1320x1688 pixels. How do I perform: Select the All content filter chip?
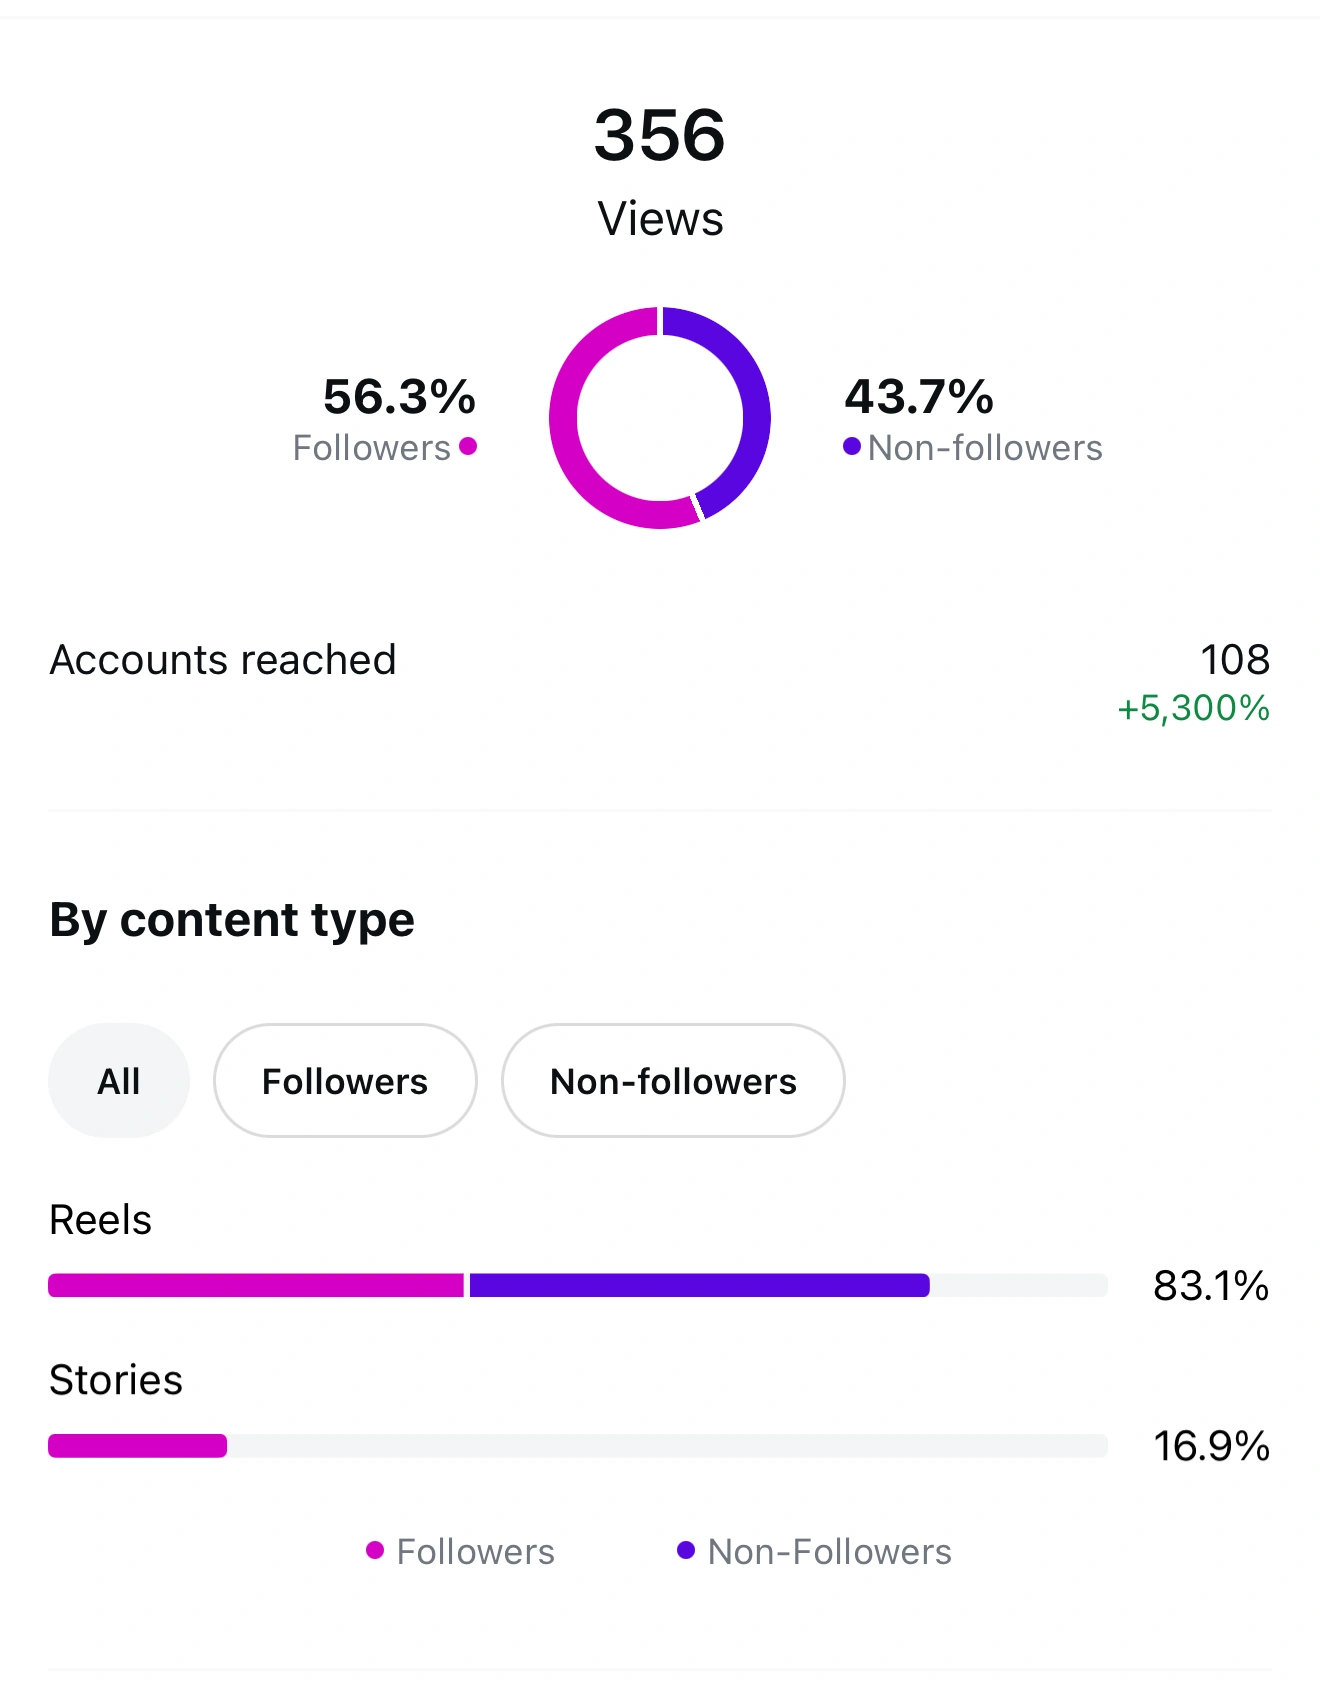pos(119,1081)
